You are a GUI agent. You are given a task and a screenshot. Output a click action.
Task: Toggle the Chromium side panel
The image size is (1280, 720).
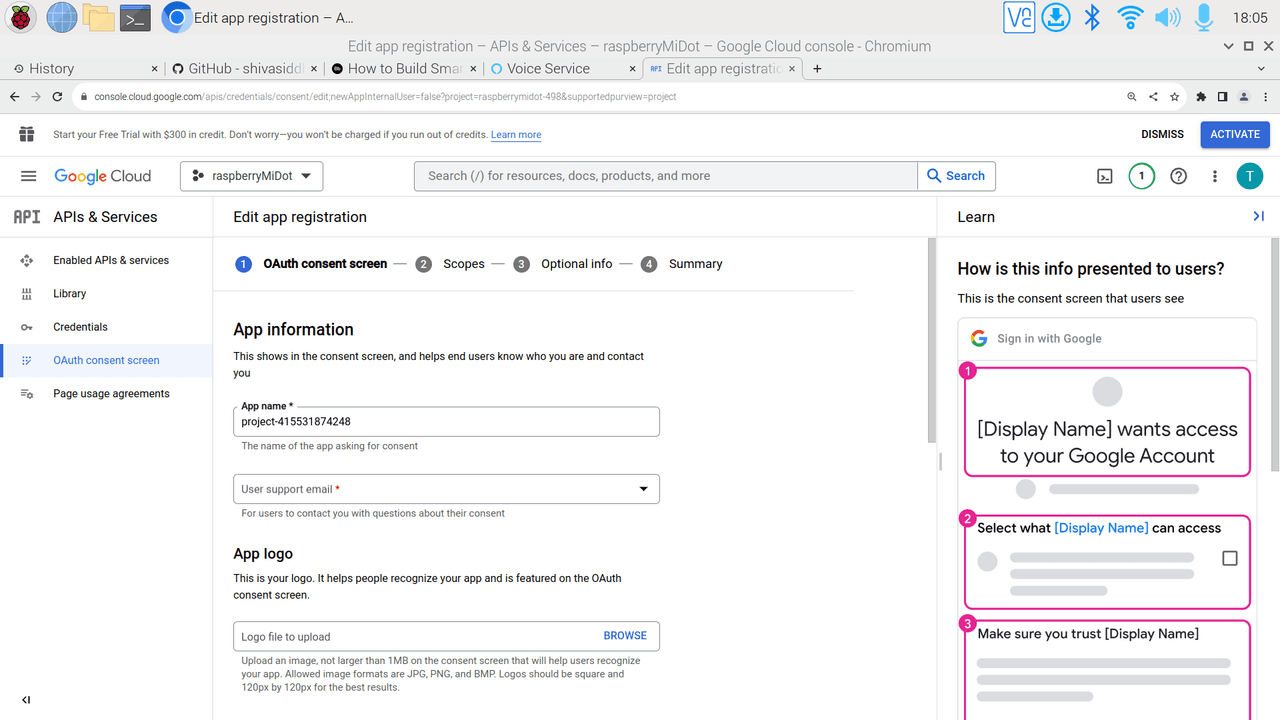1222,97
